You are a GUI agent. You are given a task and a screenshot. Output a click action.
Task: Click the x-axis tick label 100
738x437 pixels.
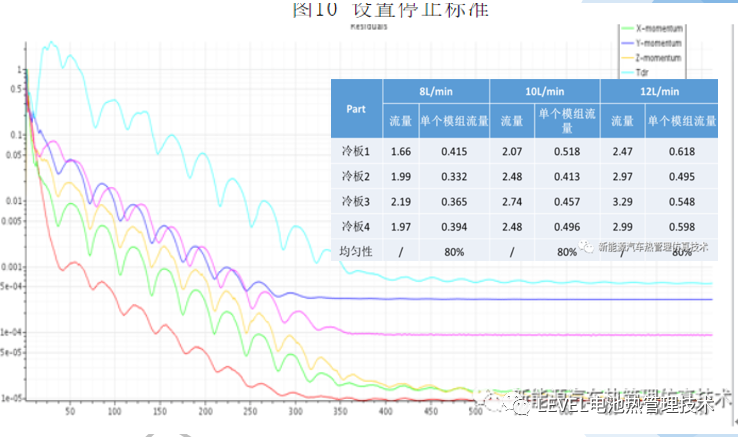tap(114, 411)
